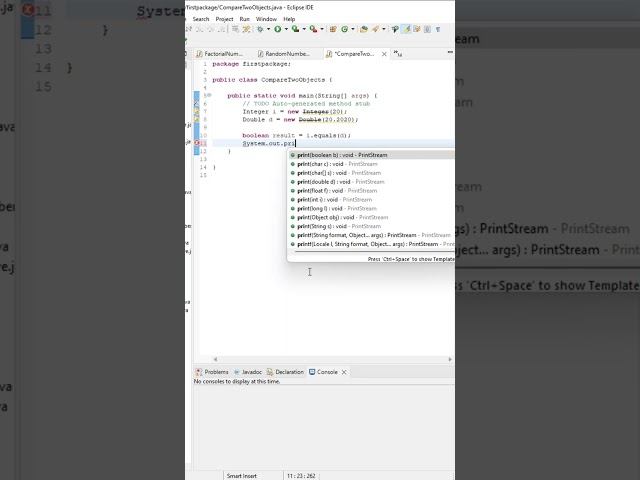Click the Debug bug icon in toolbar

[x=260, y=29]
